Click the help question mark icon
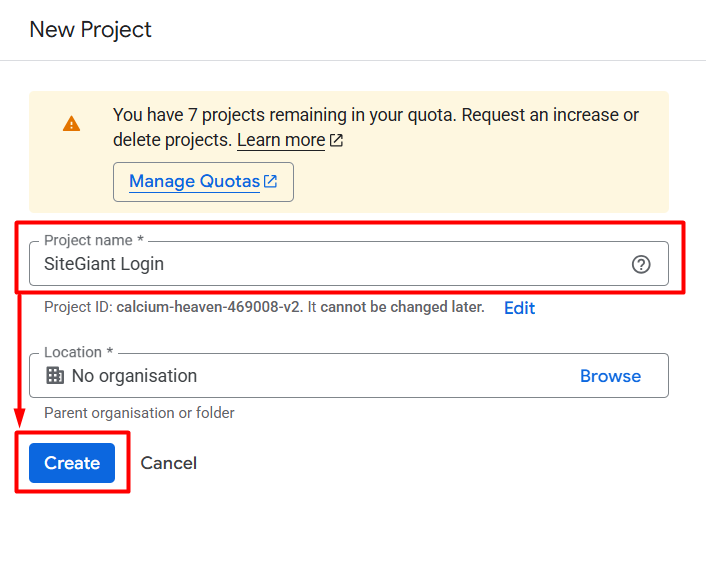The width and height of the screenshot is (706, 578). click(641, 264)
